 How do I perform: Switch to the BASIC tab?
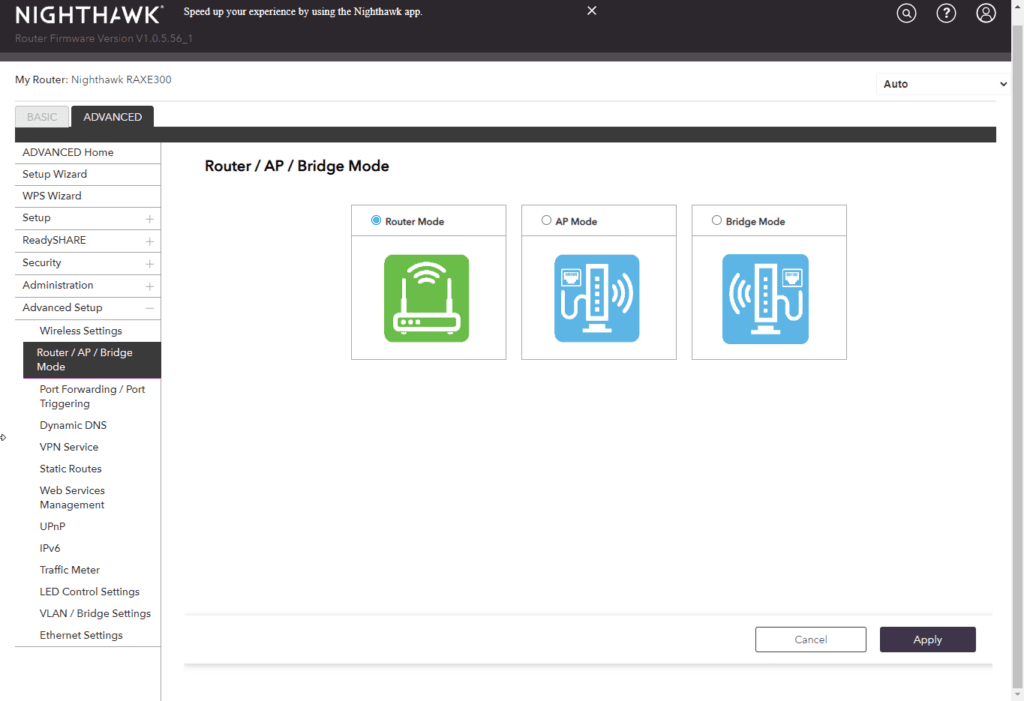coord(42,117)
